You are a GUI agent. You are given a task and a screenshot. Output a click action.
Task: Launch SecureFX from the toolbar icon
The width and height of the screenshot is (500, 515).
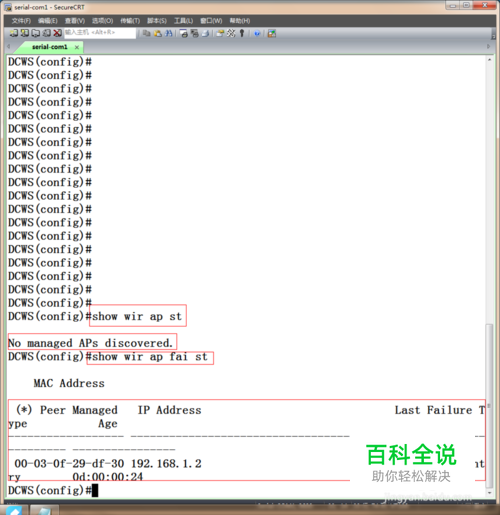[272, 33]
